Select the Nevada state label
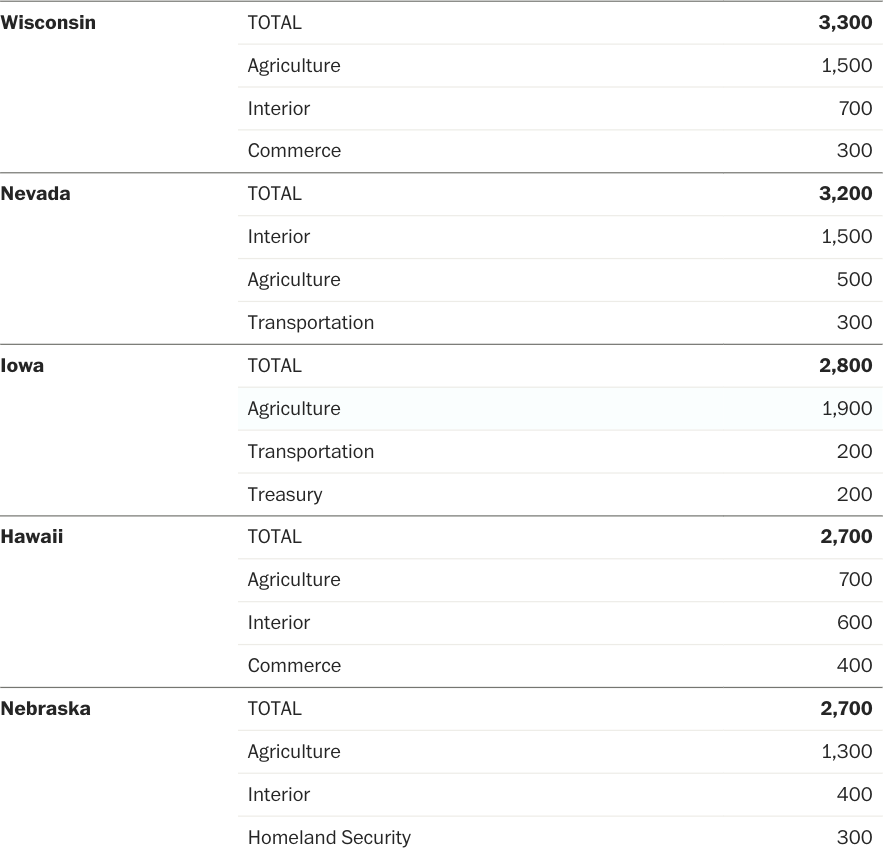 click(36, 194)
